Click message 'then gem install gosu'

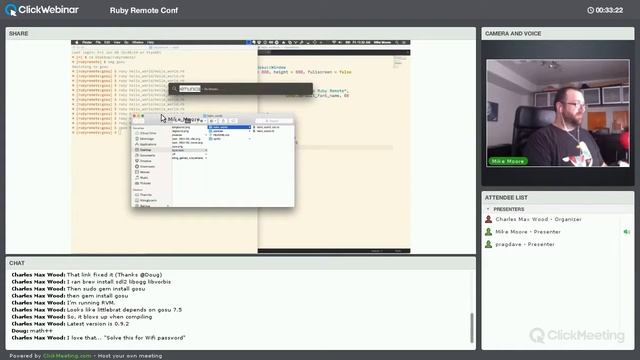pos(97,296)
